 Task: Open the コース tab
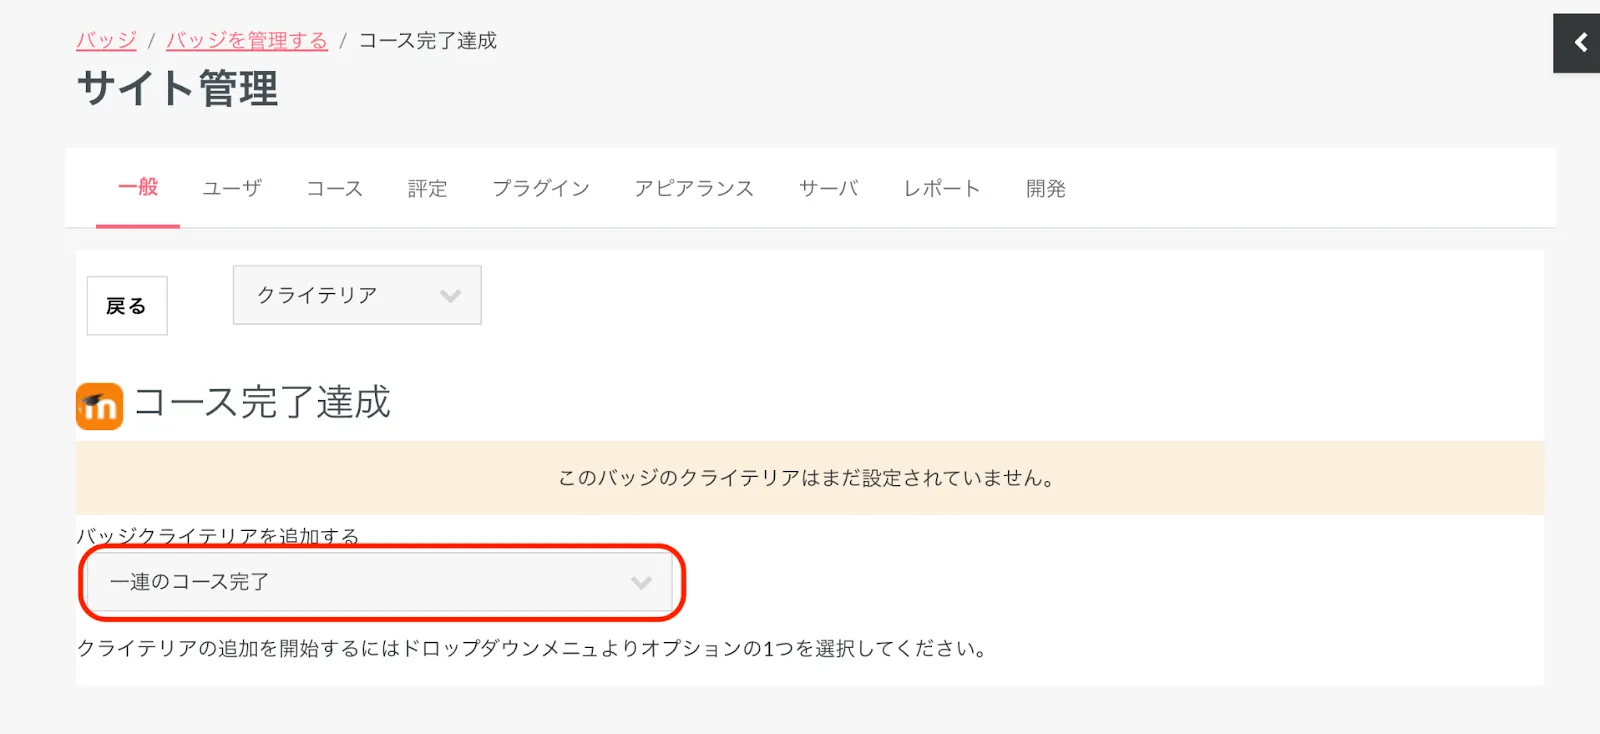click(x=334, y=189)
